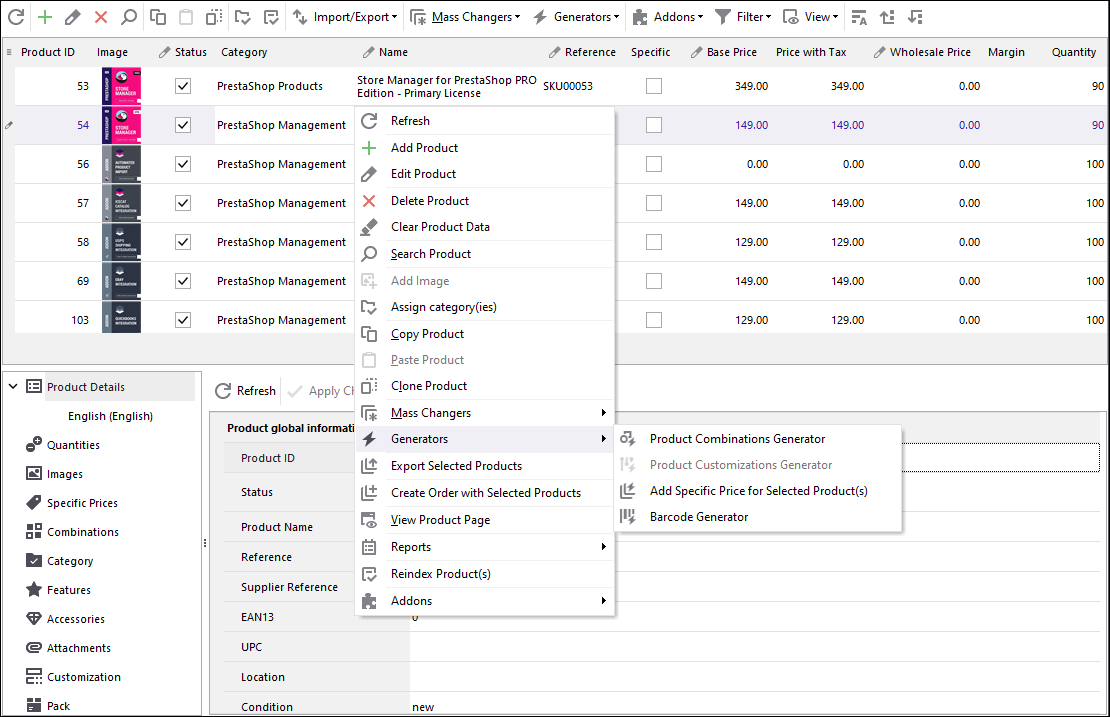1110x717 pixels.
Task: Open Quantities section in side panel
Action: [x=73, y=445]
